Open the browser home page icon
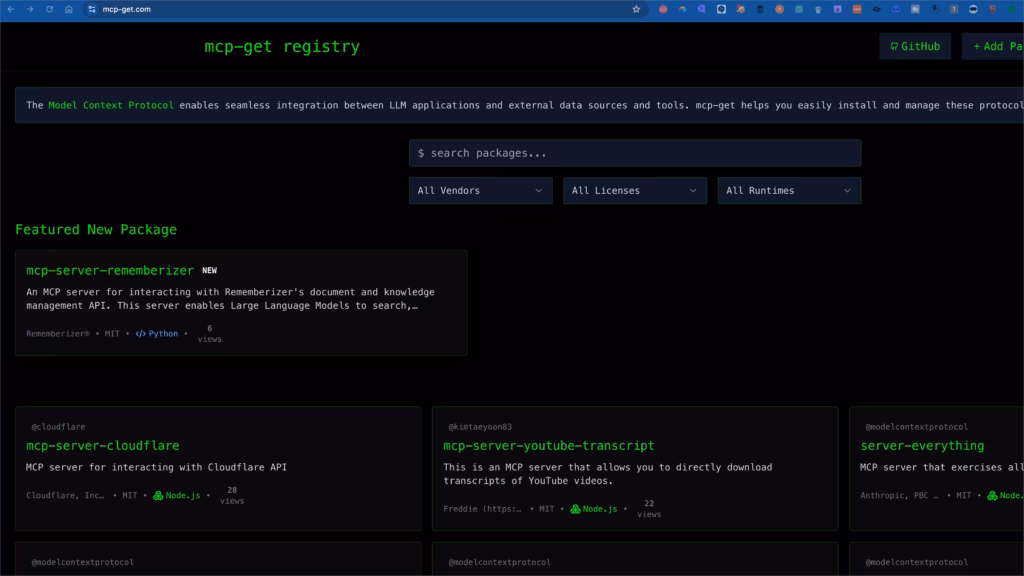Screen dimensions: 1024x576 [69, 9]
